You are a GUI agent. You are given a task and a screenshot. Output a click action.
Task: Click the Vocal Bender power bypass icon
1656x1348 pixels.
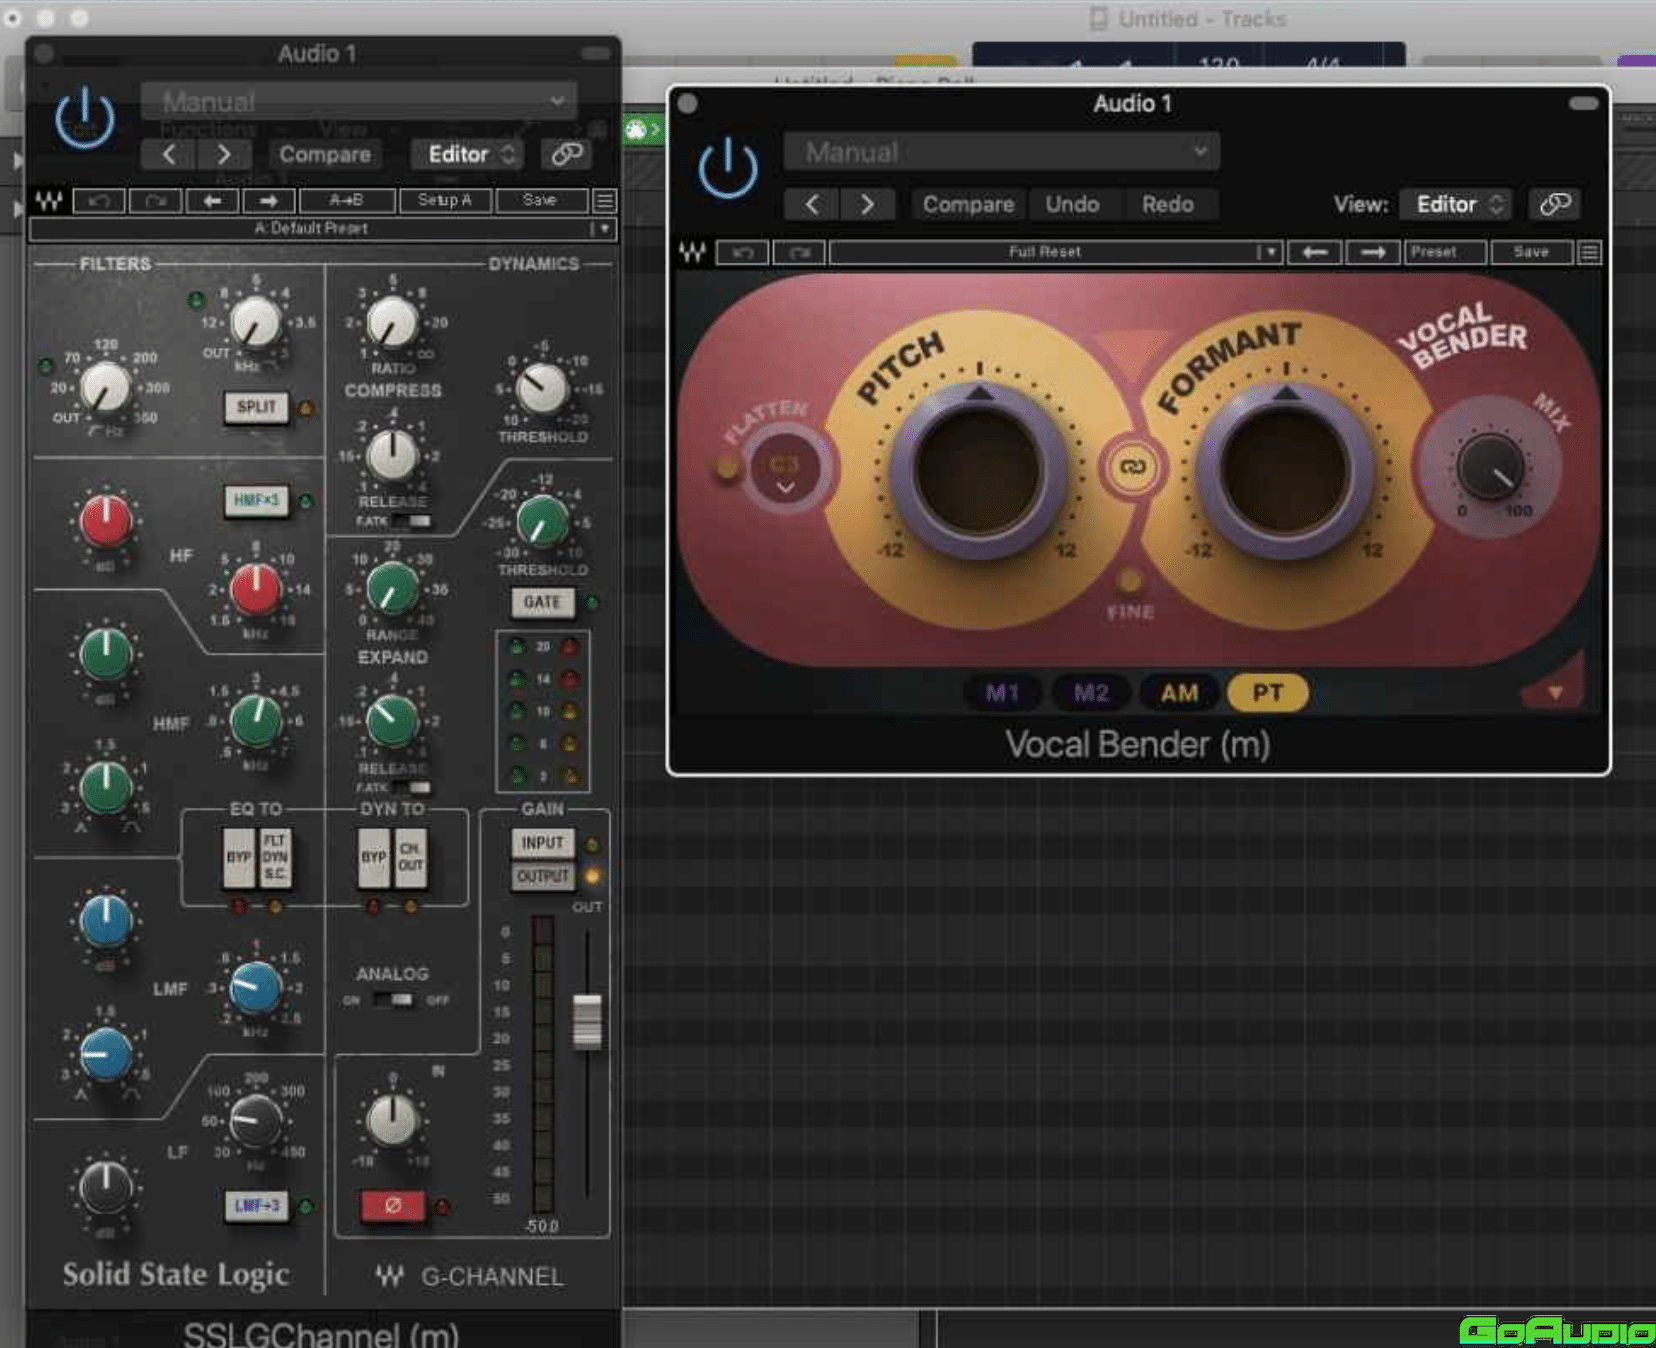tap(728, 168)
